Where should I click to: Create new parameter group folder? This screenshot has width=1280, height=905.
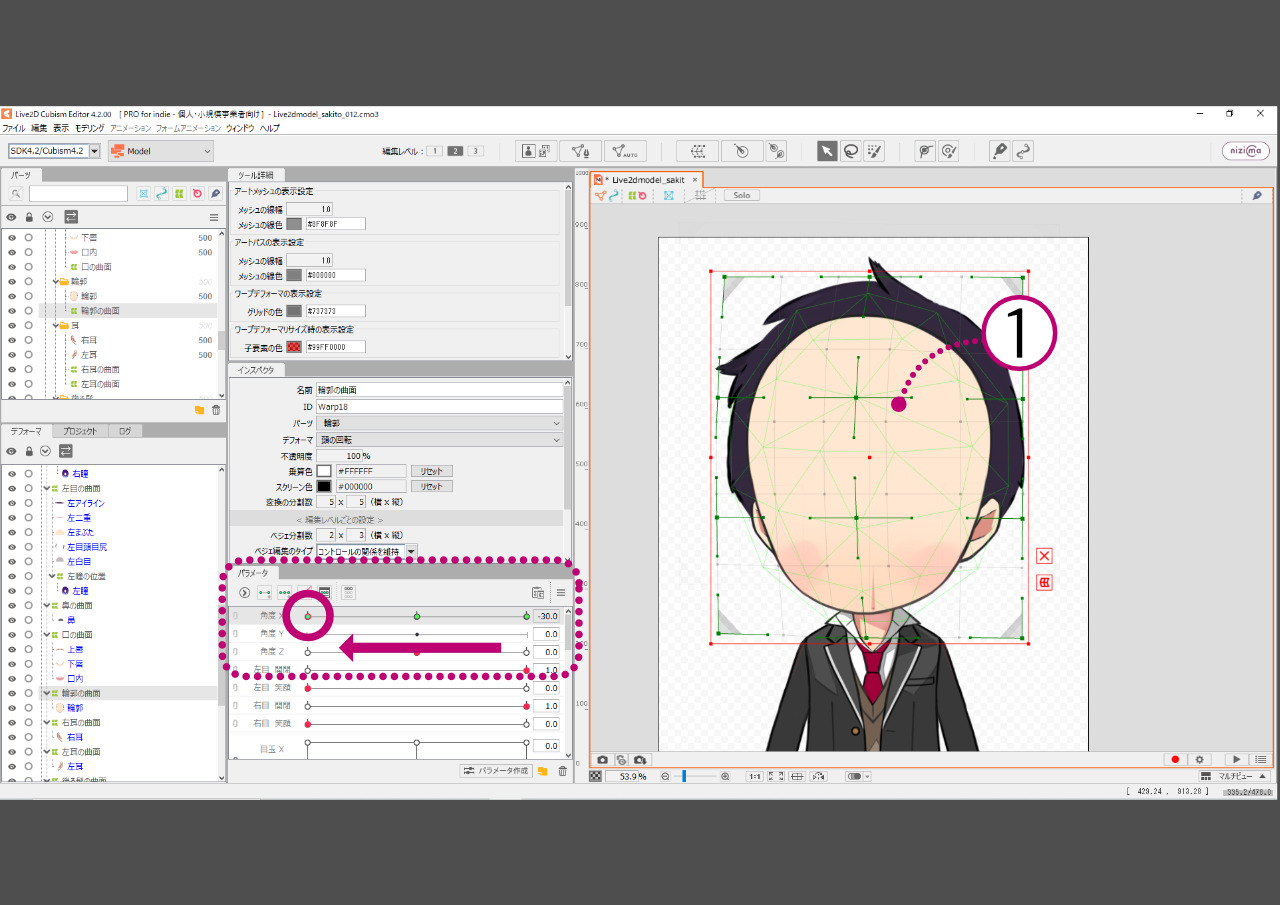pyautogui.click(x=543, y=771)
